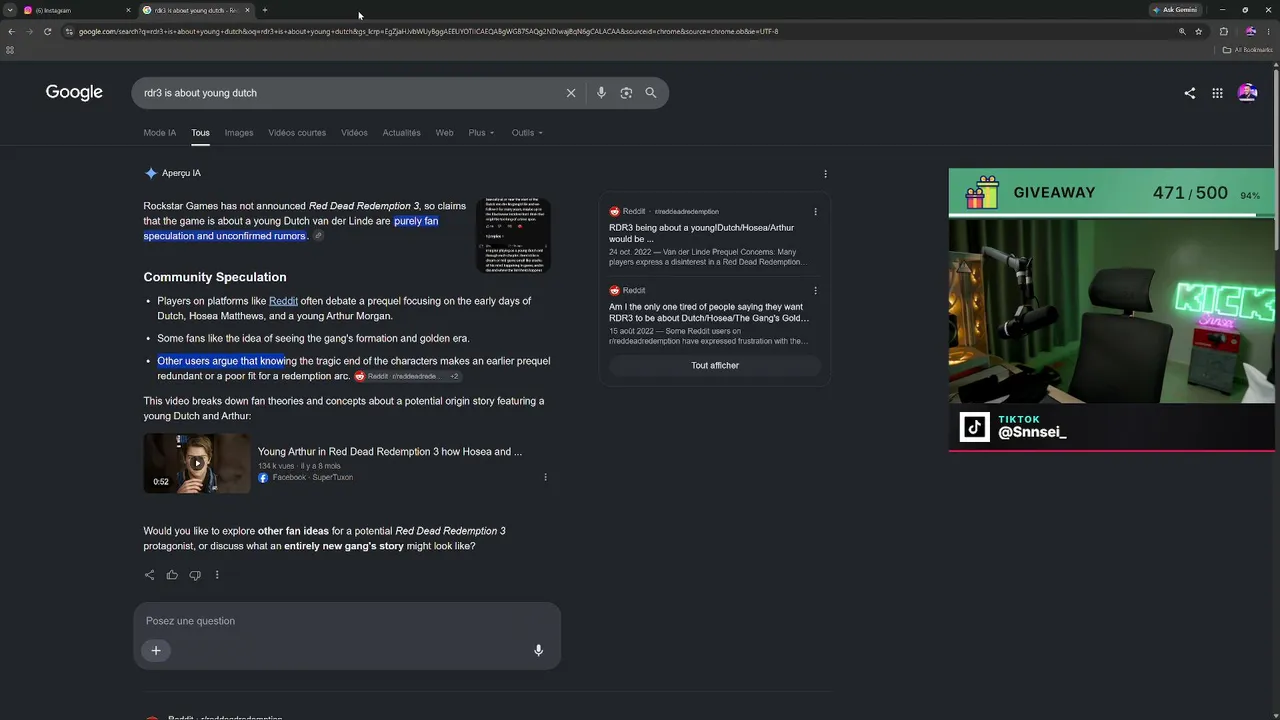Viewport: 1280px width, 720px height.
Task: Select the 'Web' results tab
Action: click(444, 133)
